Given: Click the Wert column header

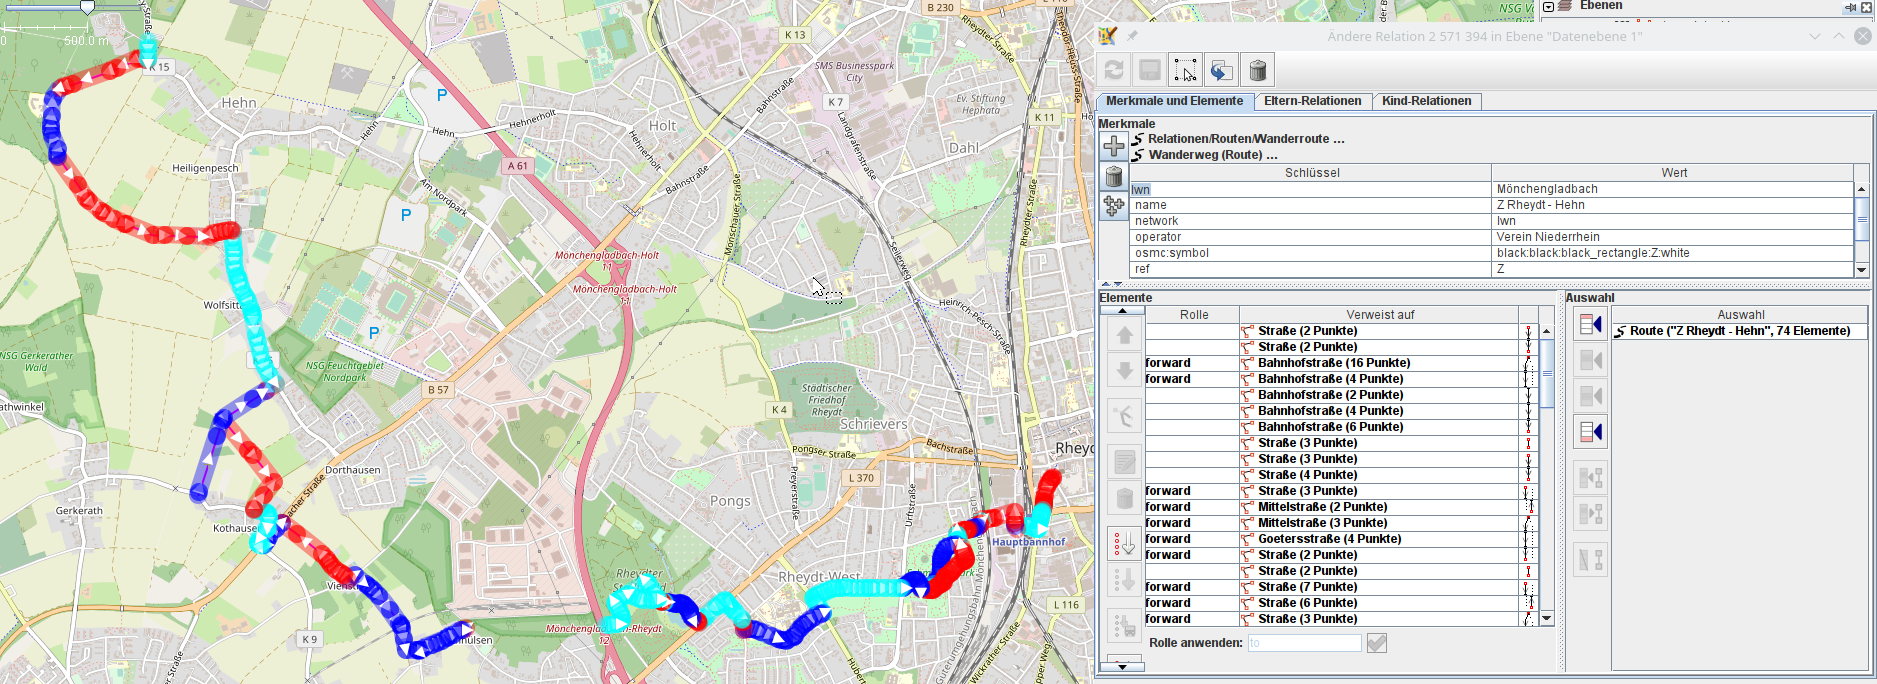Looking at the screenshot, I should coord(1673,173).
